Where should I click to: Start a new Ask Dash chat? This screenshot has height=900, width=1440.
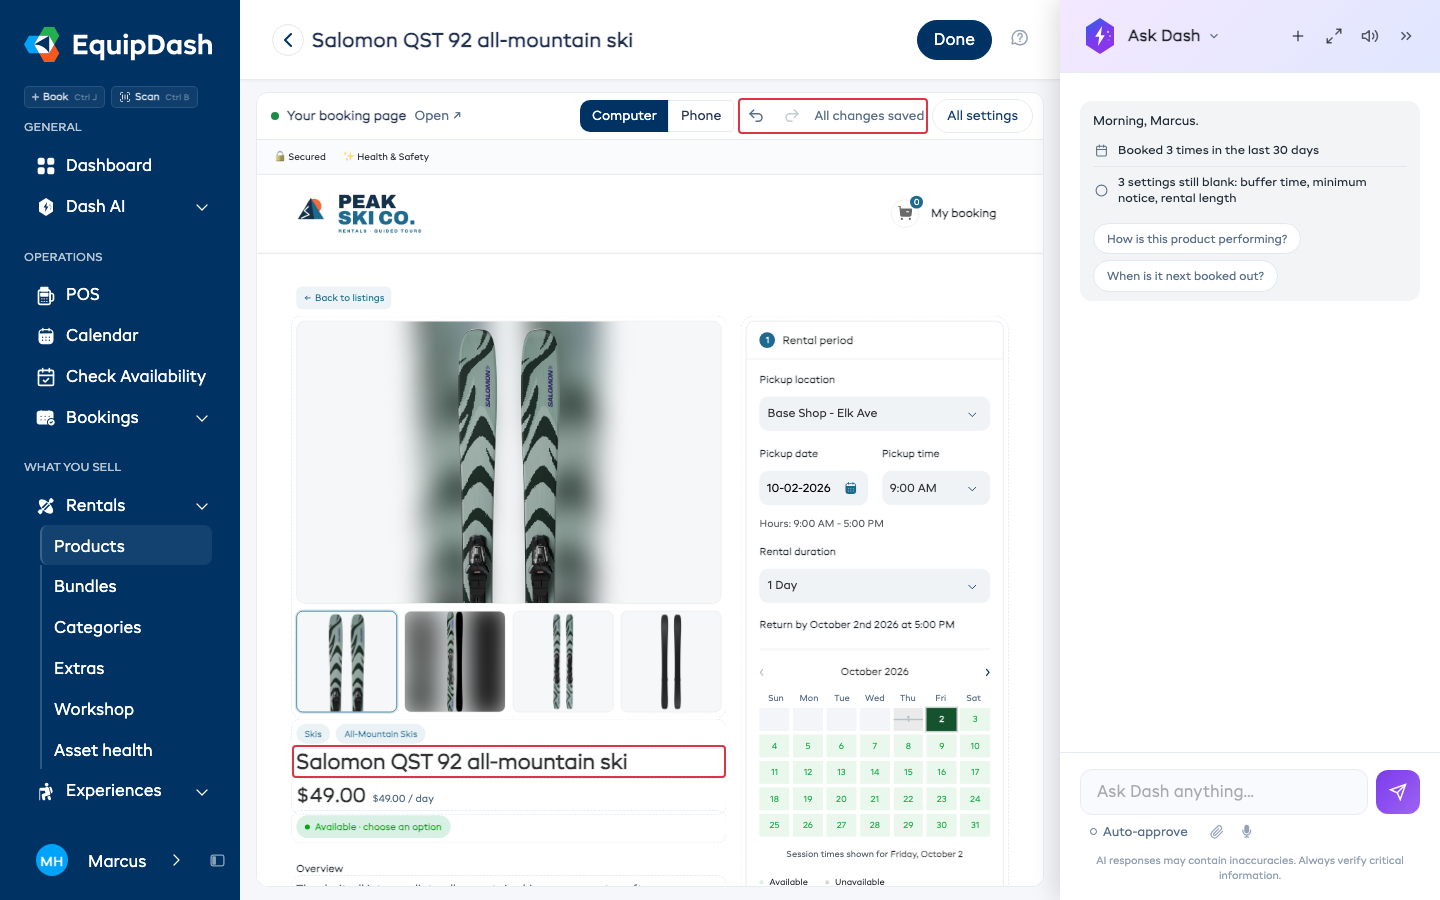(1298, 36)
